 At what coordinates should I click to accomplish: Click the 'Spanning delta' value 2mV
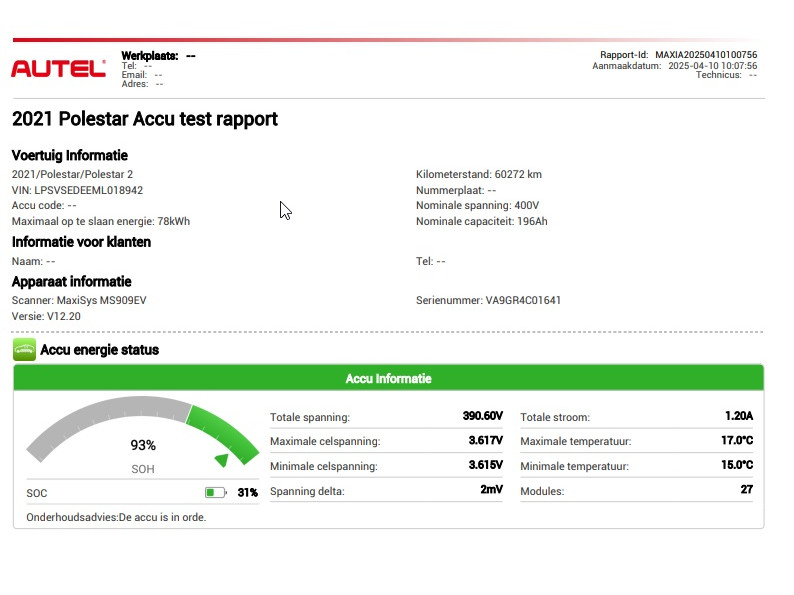(x=492, y=489)
